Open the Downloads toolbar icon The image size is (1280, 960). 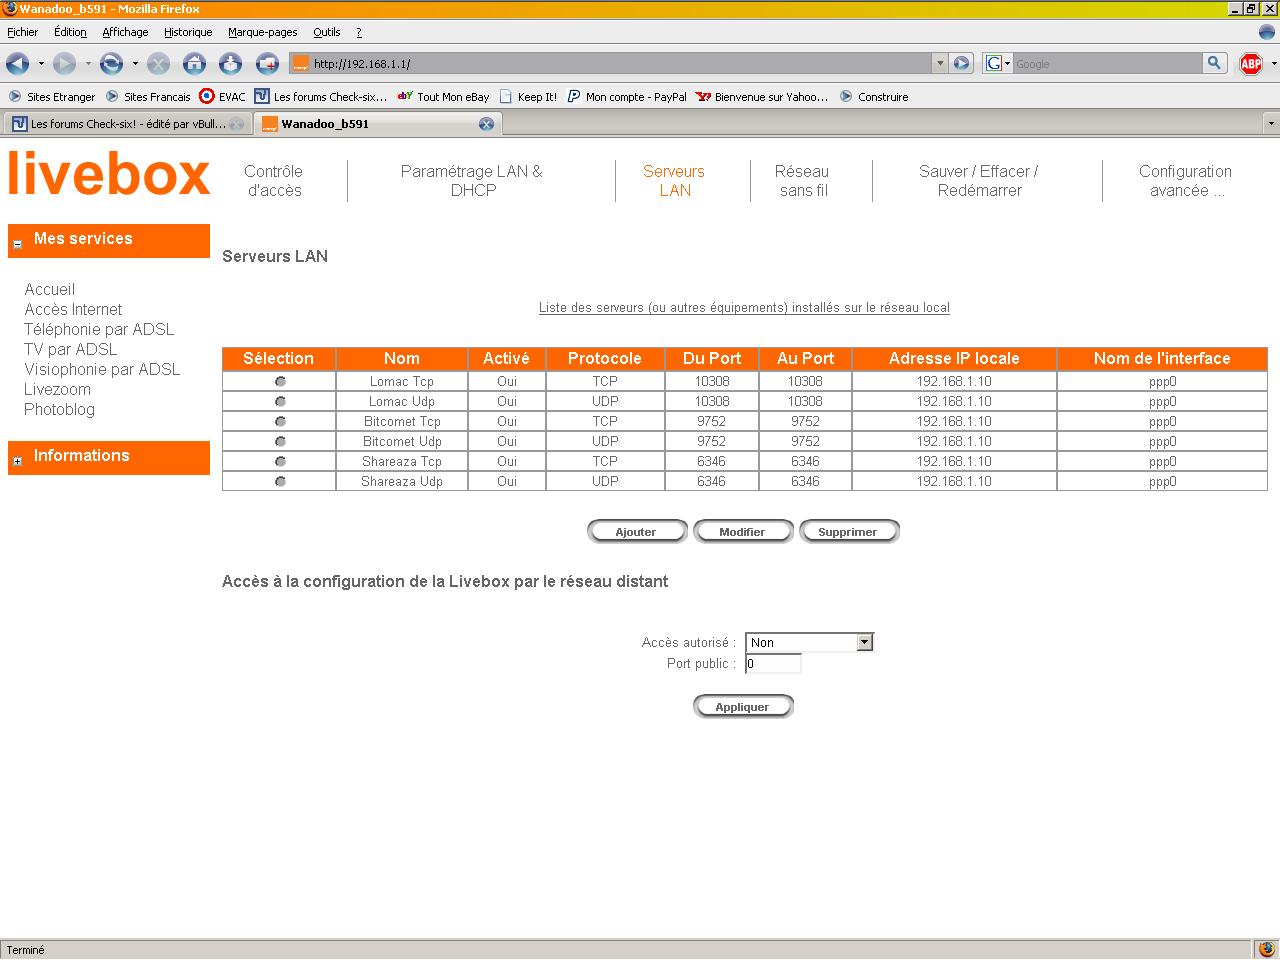(231, 64)
